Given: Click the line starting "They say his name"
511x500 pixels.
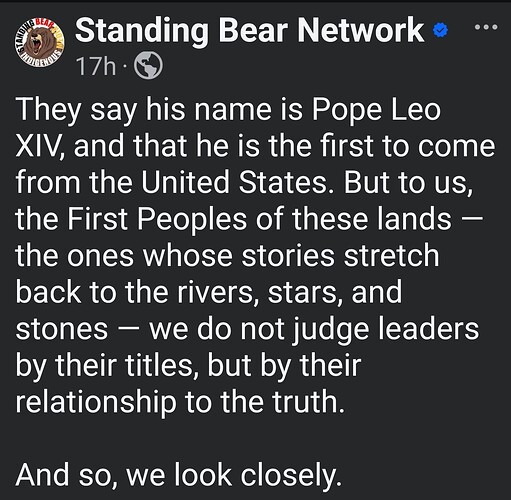Looking at the screenshot, I should coord(228,110).
